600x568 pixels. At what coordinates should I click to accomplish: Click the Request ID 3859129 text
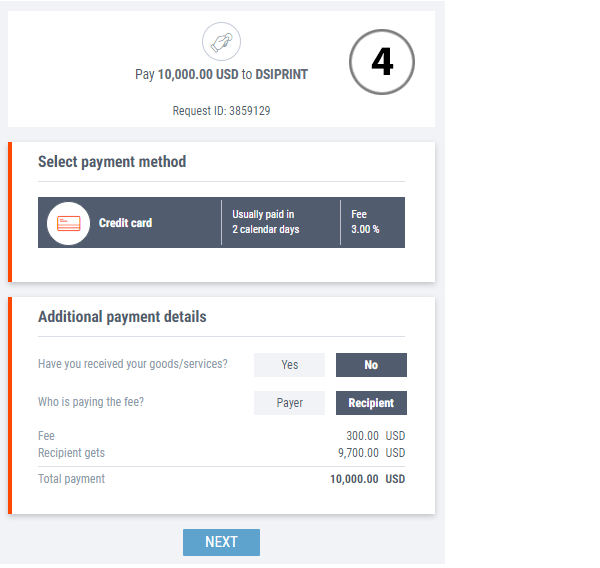click(x=221, y=111)
